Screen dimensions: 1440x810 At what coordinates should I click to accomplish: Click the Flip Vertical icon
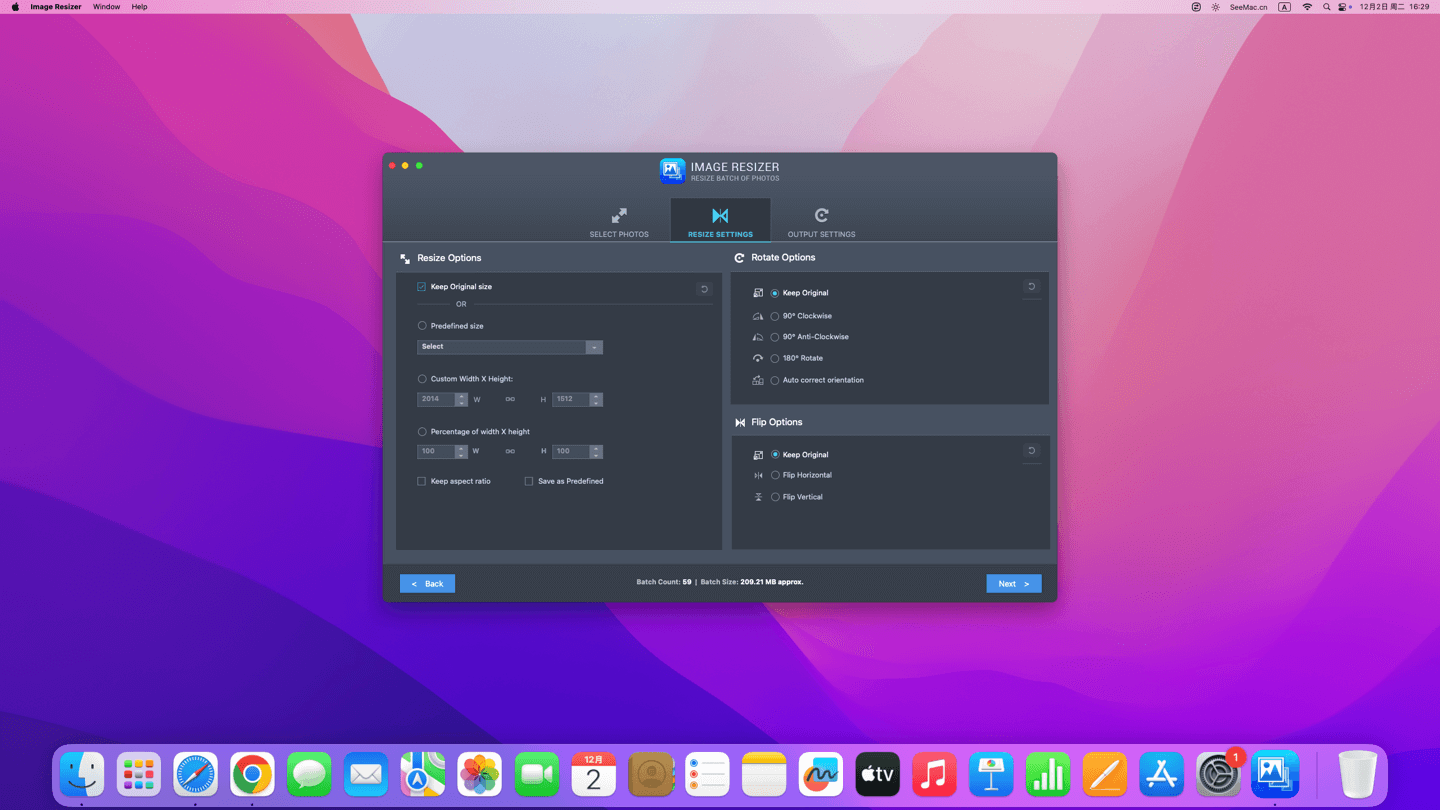pos(758,497)
